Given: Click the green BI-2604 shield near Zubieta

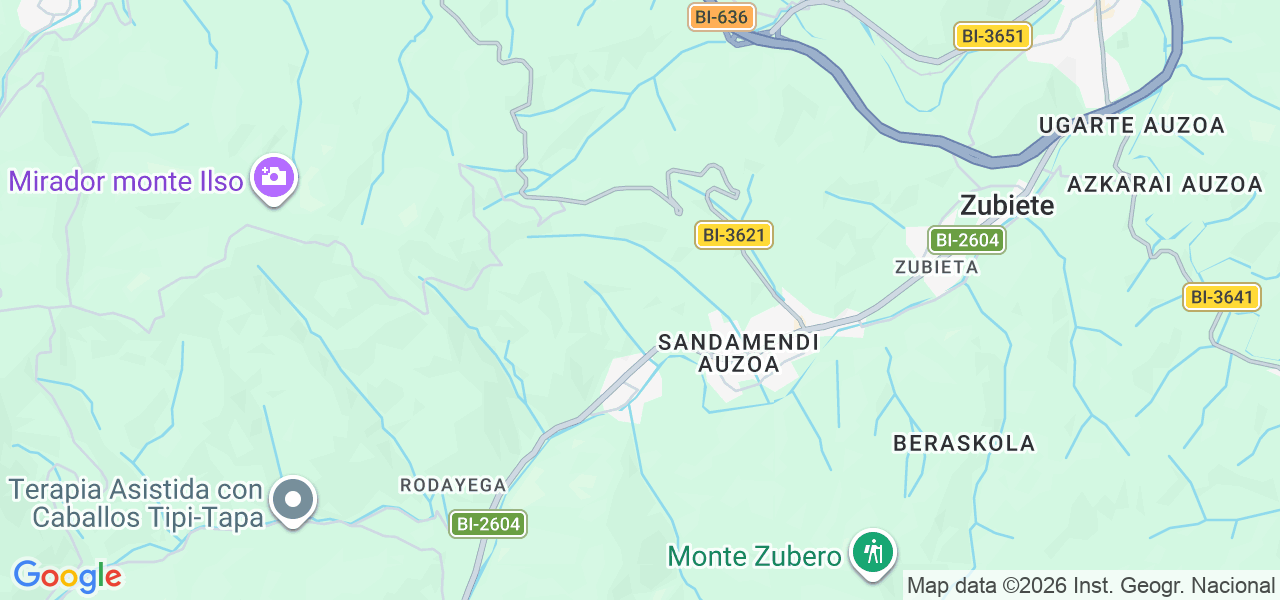Looking at the screenshot, I should tap(966, 240).
